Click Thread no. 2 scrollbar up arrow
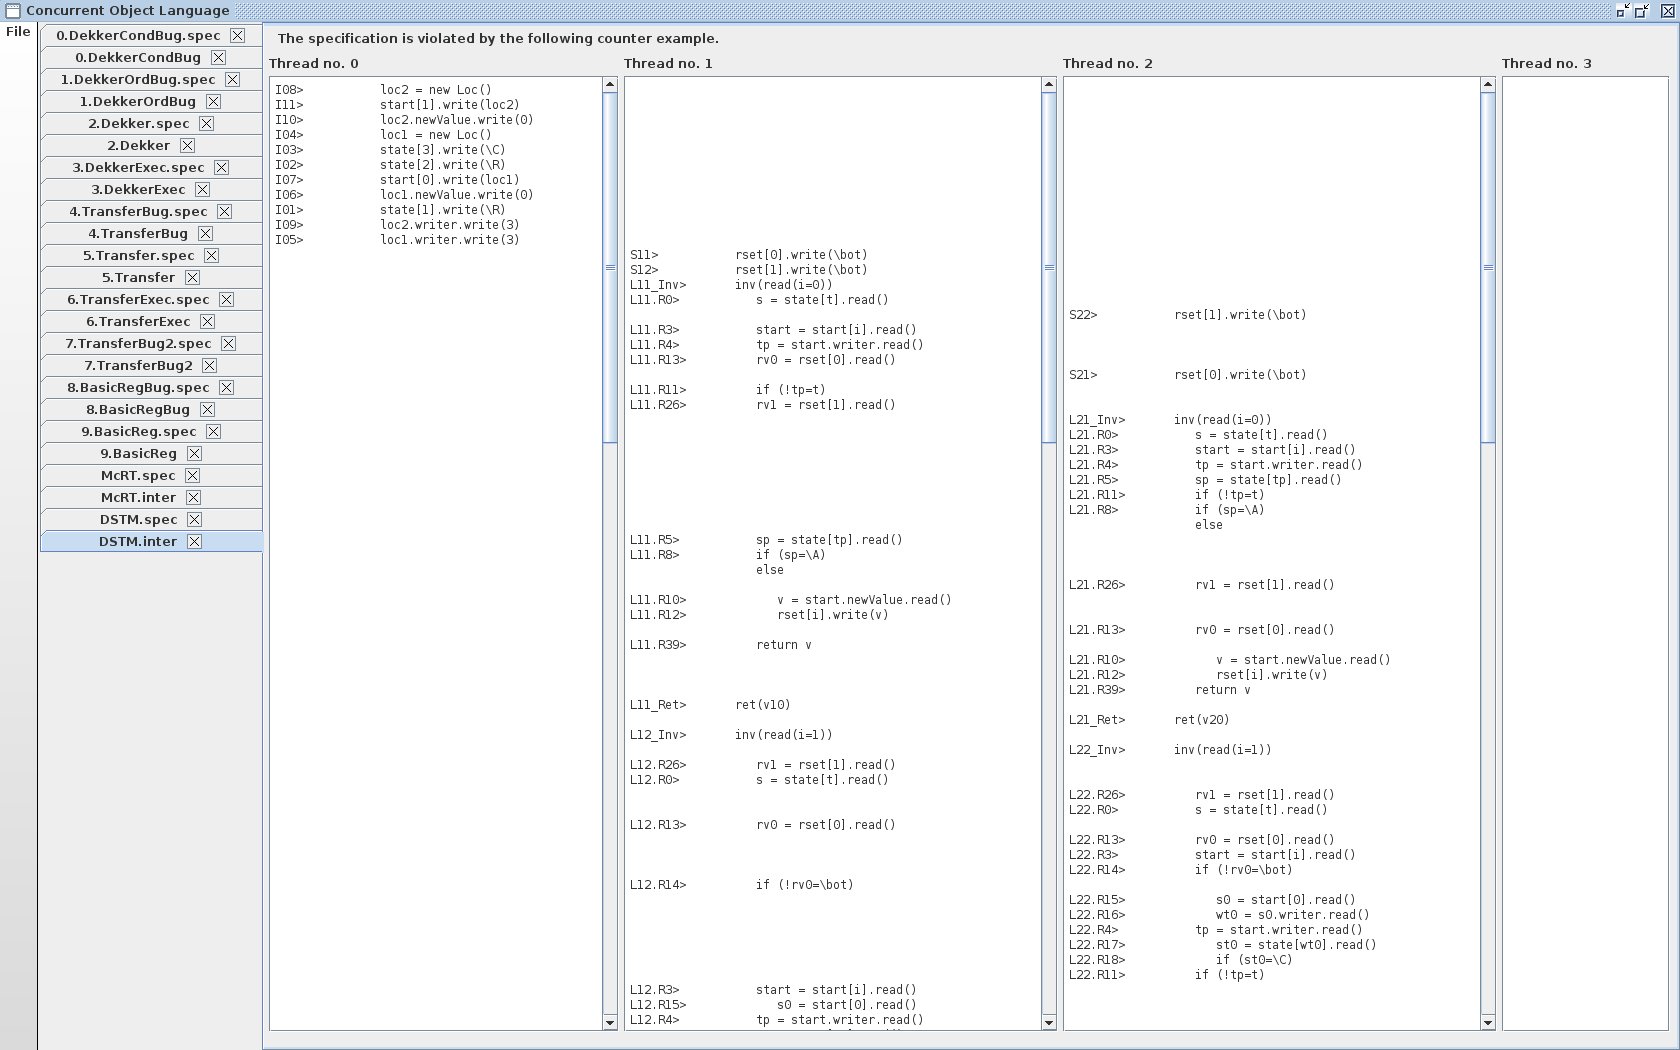The image size is (1680, 1050). click(1488, 85)
